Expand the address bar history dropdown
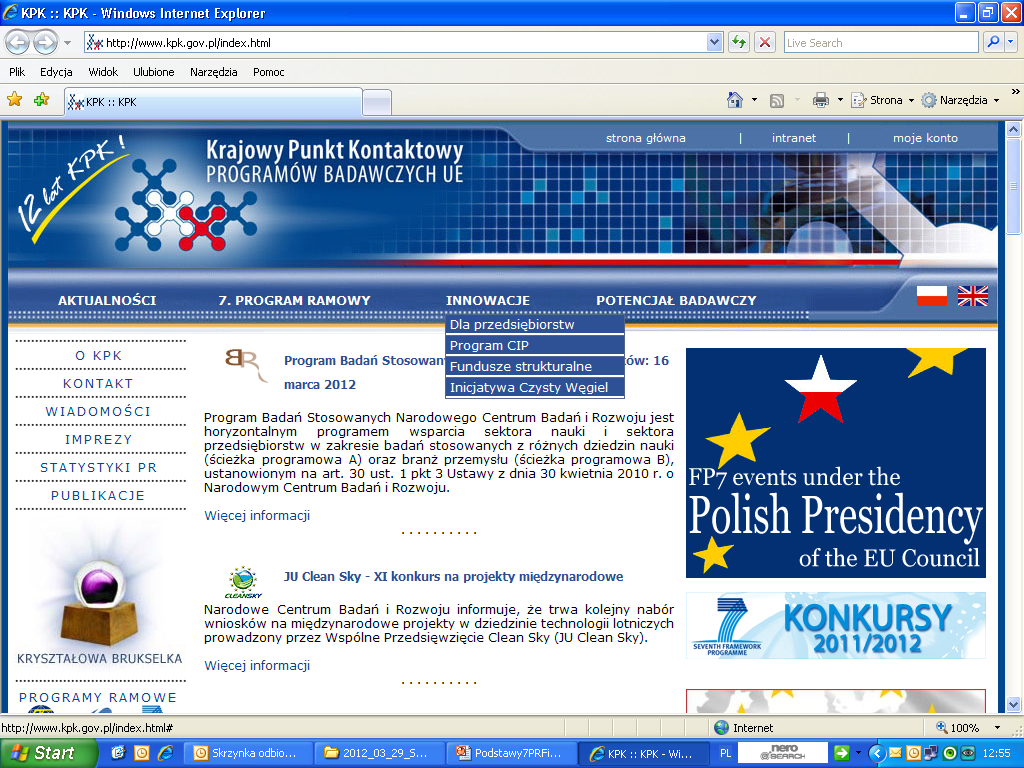This screenshot has height=768, width=1024. point(714,43)
